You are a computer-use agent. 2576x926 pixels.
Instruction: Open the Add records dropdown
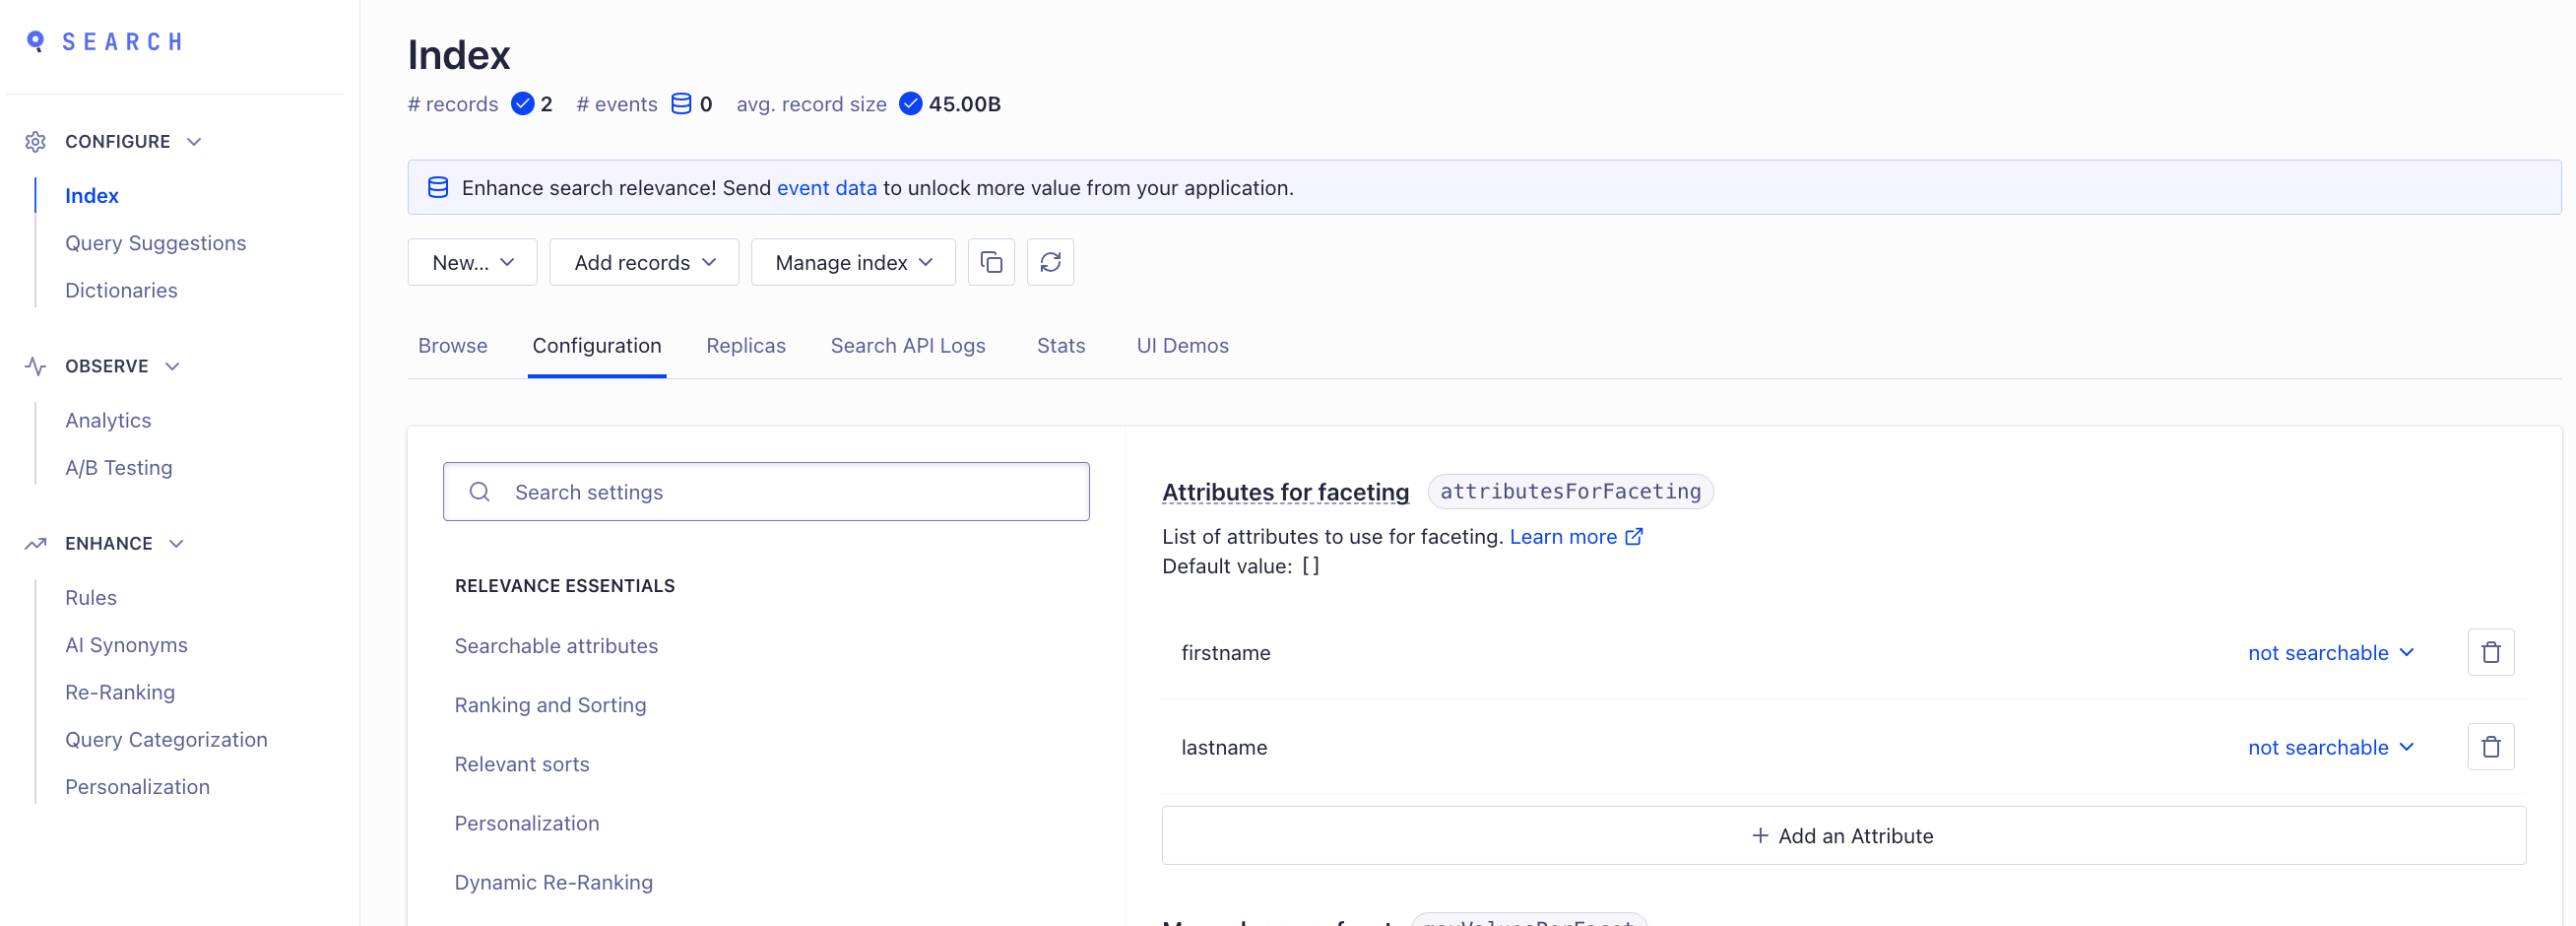coord(644,262)
